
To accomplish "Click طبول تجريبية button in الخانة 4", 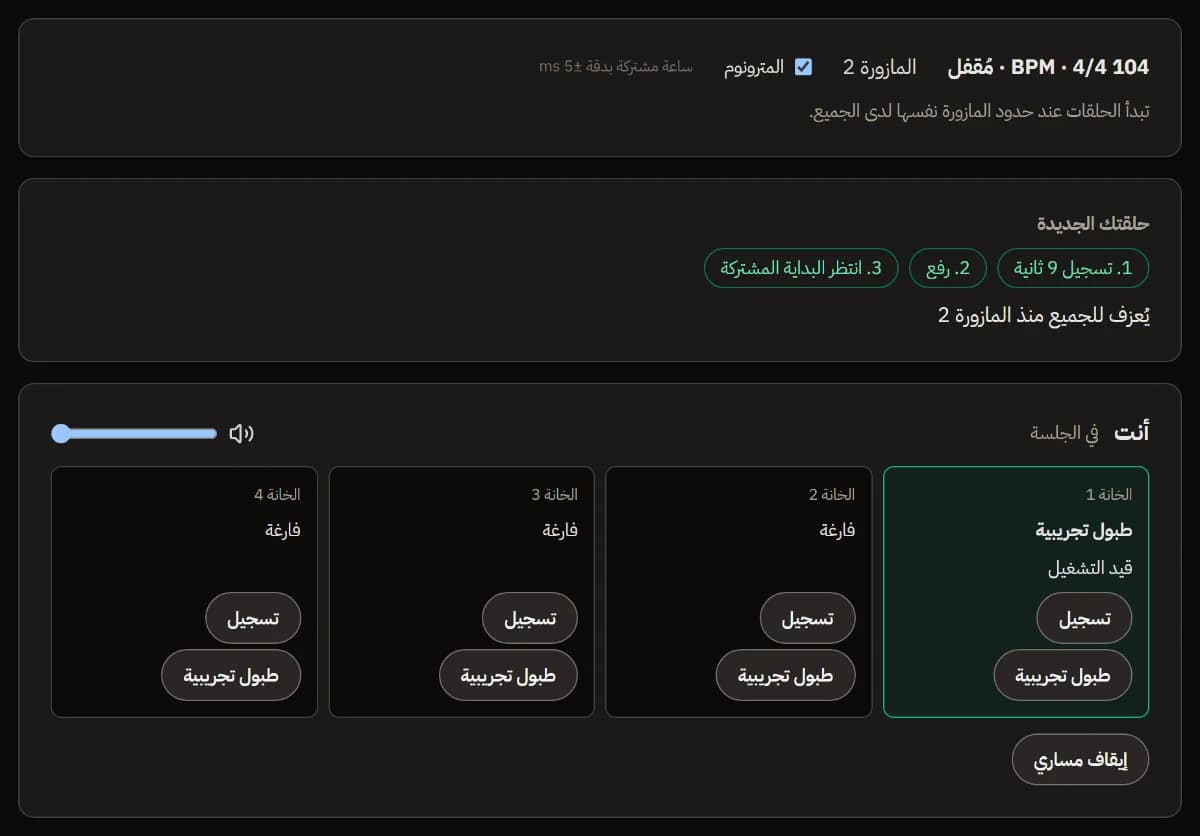I will click(231, 676).
